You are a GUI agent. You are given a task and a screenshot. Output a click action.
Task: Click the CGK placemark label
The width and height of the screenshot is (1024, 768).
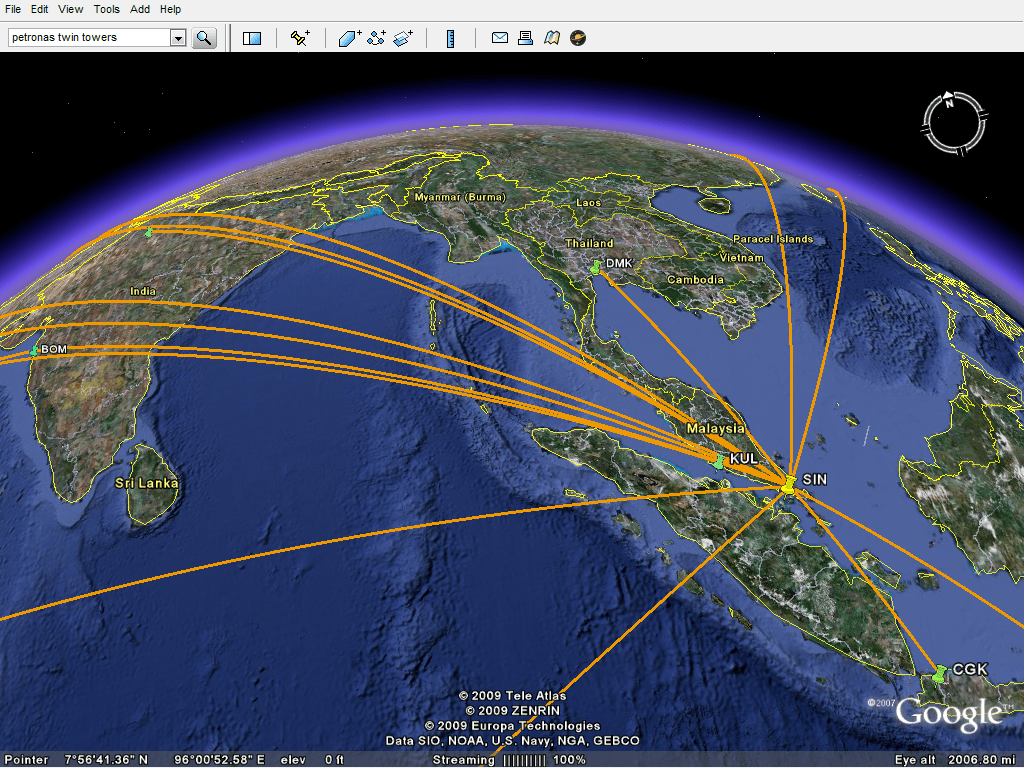pos(970,669)
